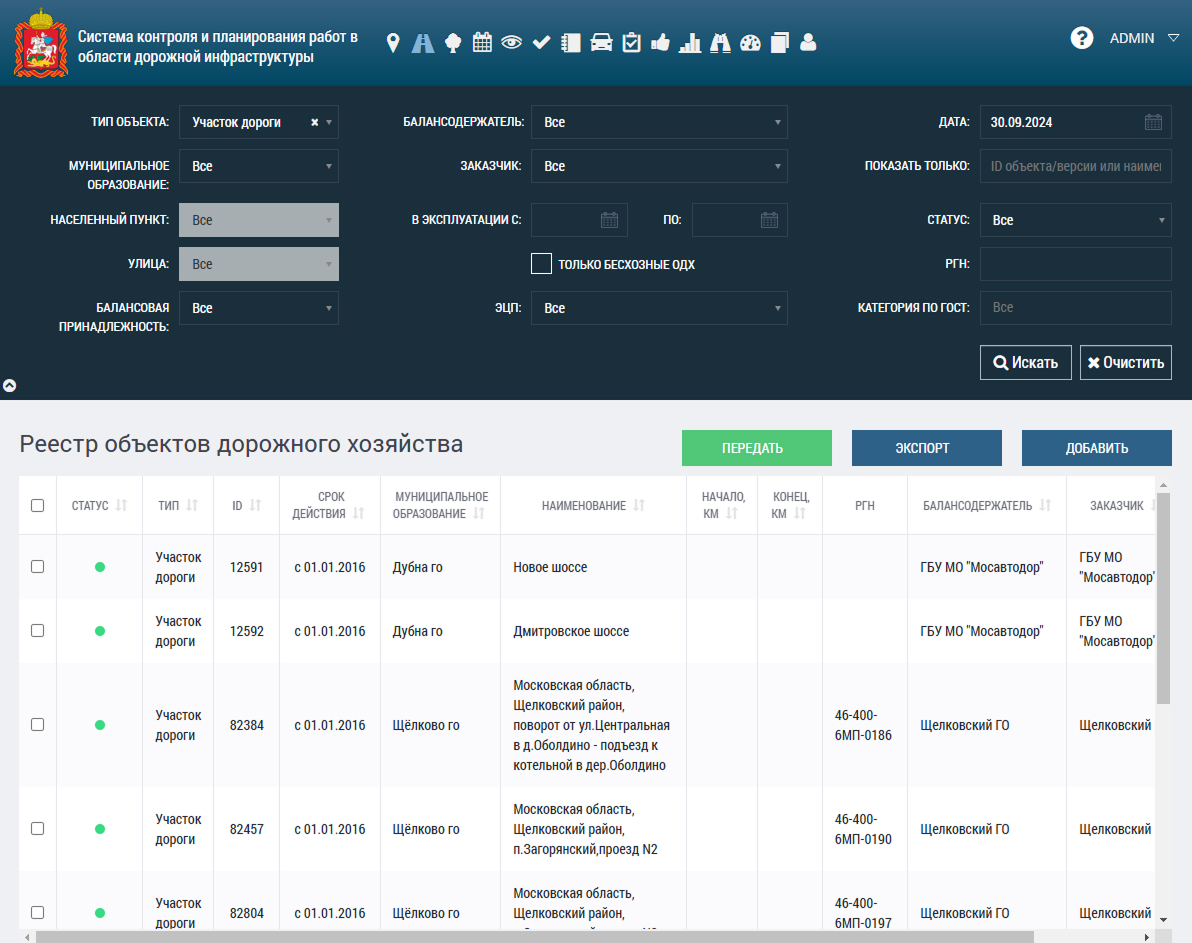The height and width of the screenshot is (943, 1192).
Task: Click the user profile icon in navigation
Action: (808, 43)
